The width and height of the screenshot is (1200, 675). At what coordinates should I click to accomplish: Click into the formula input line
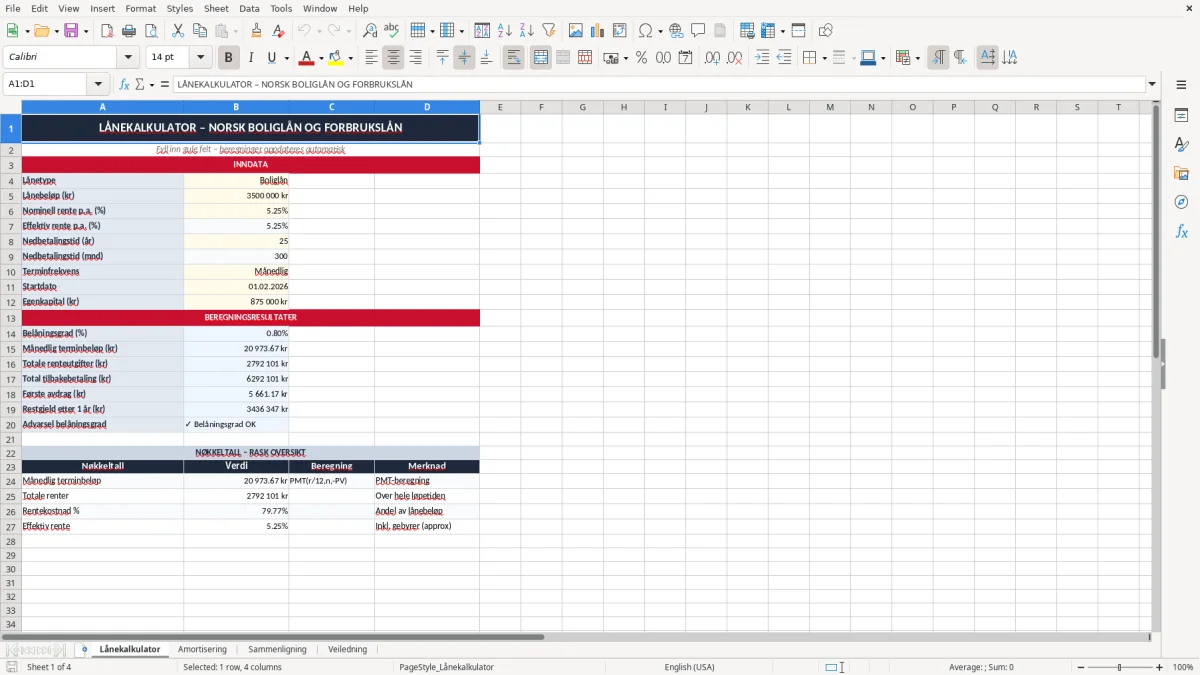[x=659, y=84]
